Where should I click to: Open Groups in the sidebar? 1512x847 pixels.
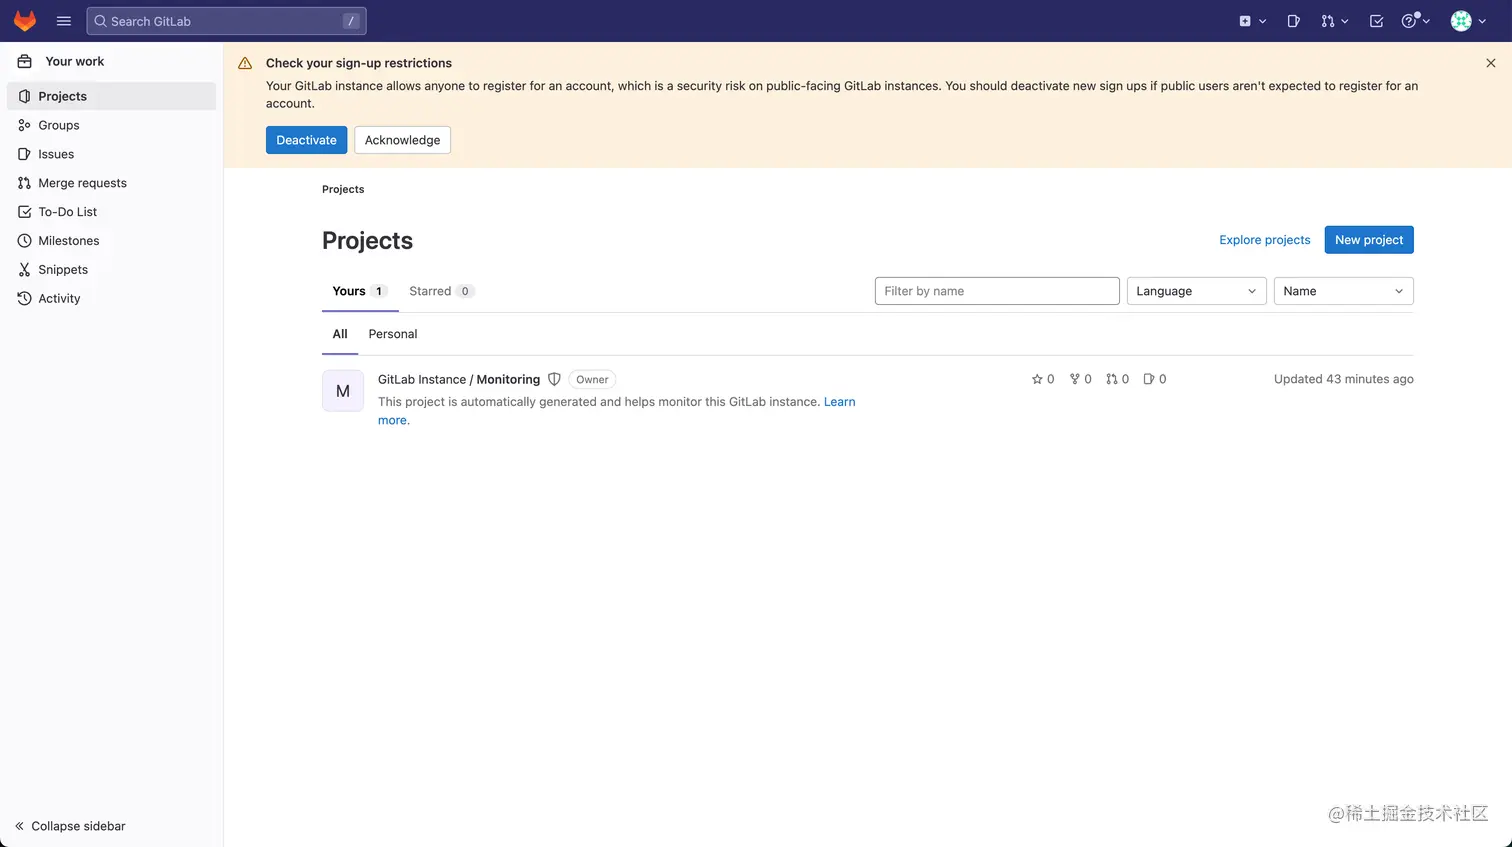click(x=112, y=125)
